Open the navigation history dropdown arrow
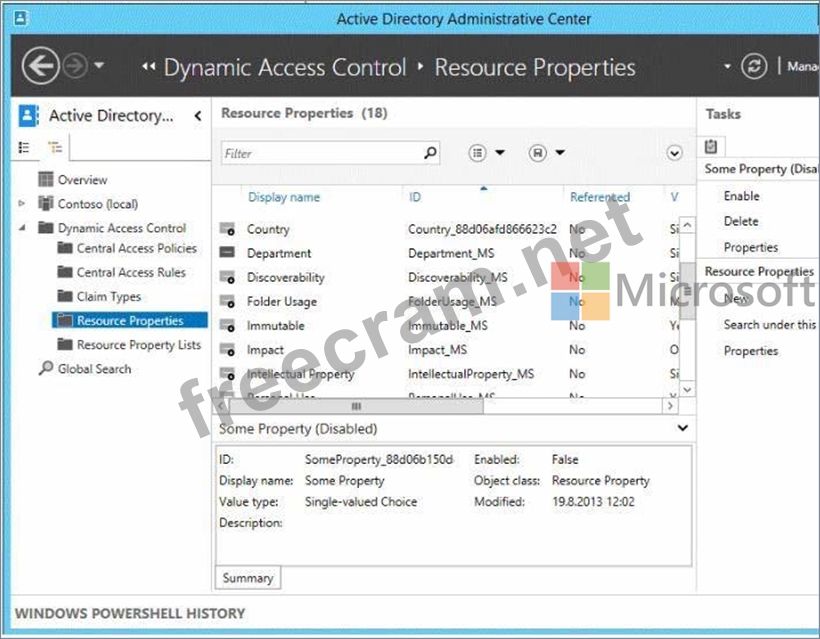The height and width of the screenshot is (639, 820). 99,66
